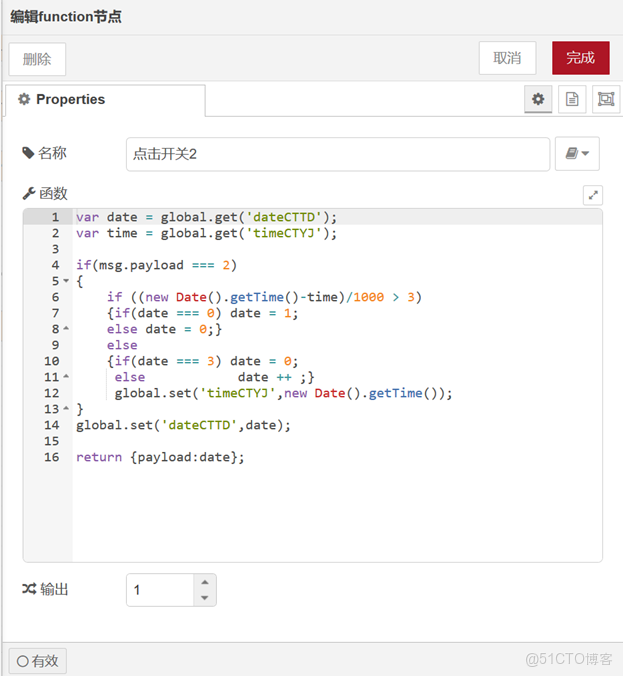
Task: Open node properties gear icon
Action: click(x=538, y=99)
